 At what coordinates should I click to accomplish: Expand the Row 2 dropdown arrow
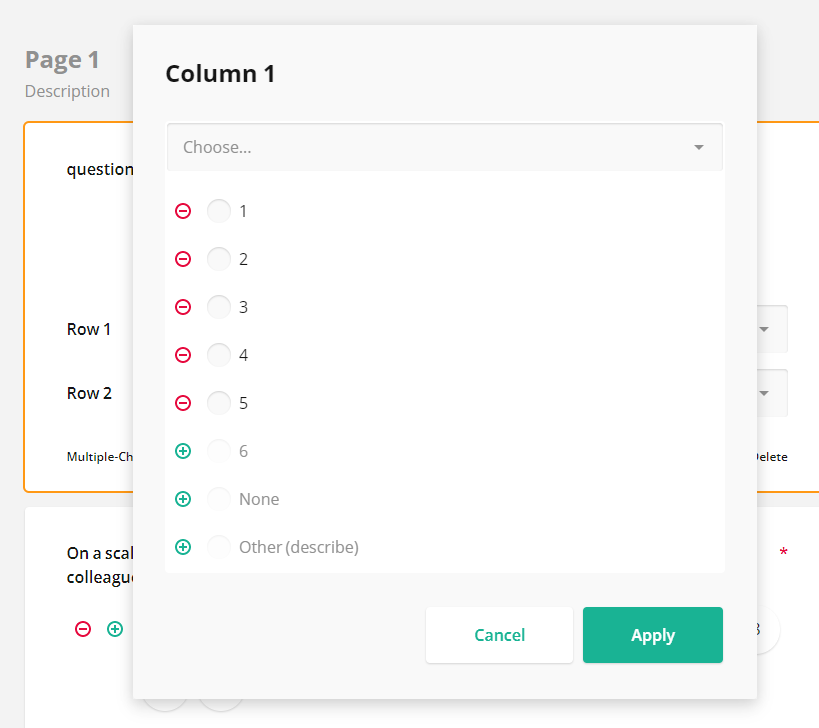(x=764, y=393)
